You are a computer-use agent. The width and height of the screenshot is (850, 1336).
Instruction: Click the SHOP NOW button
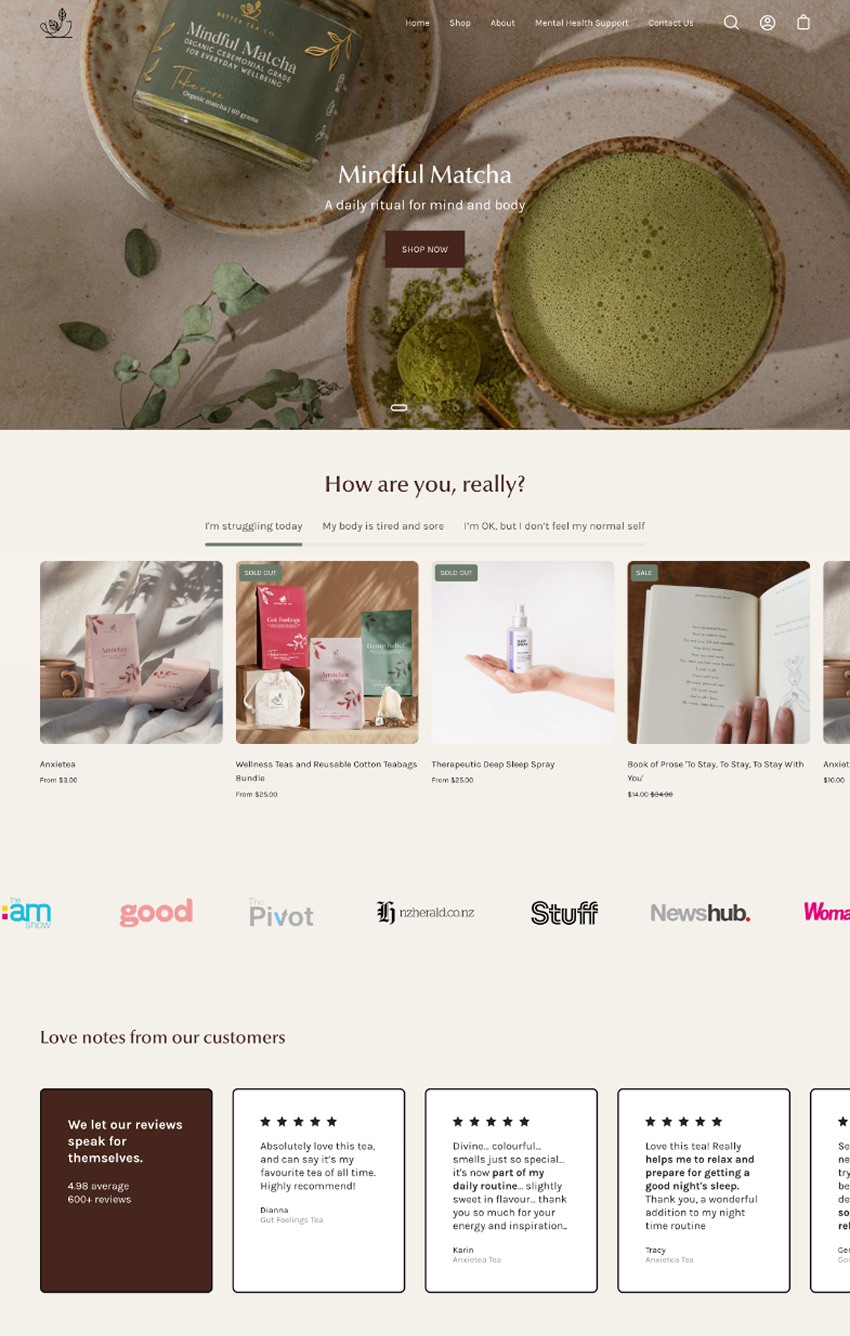tap(425, 249)
